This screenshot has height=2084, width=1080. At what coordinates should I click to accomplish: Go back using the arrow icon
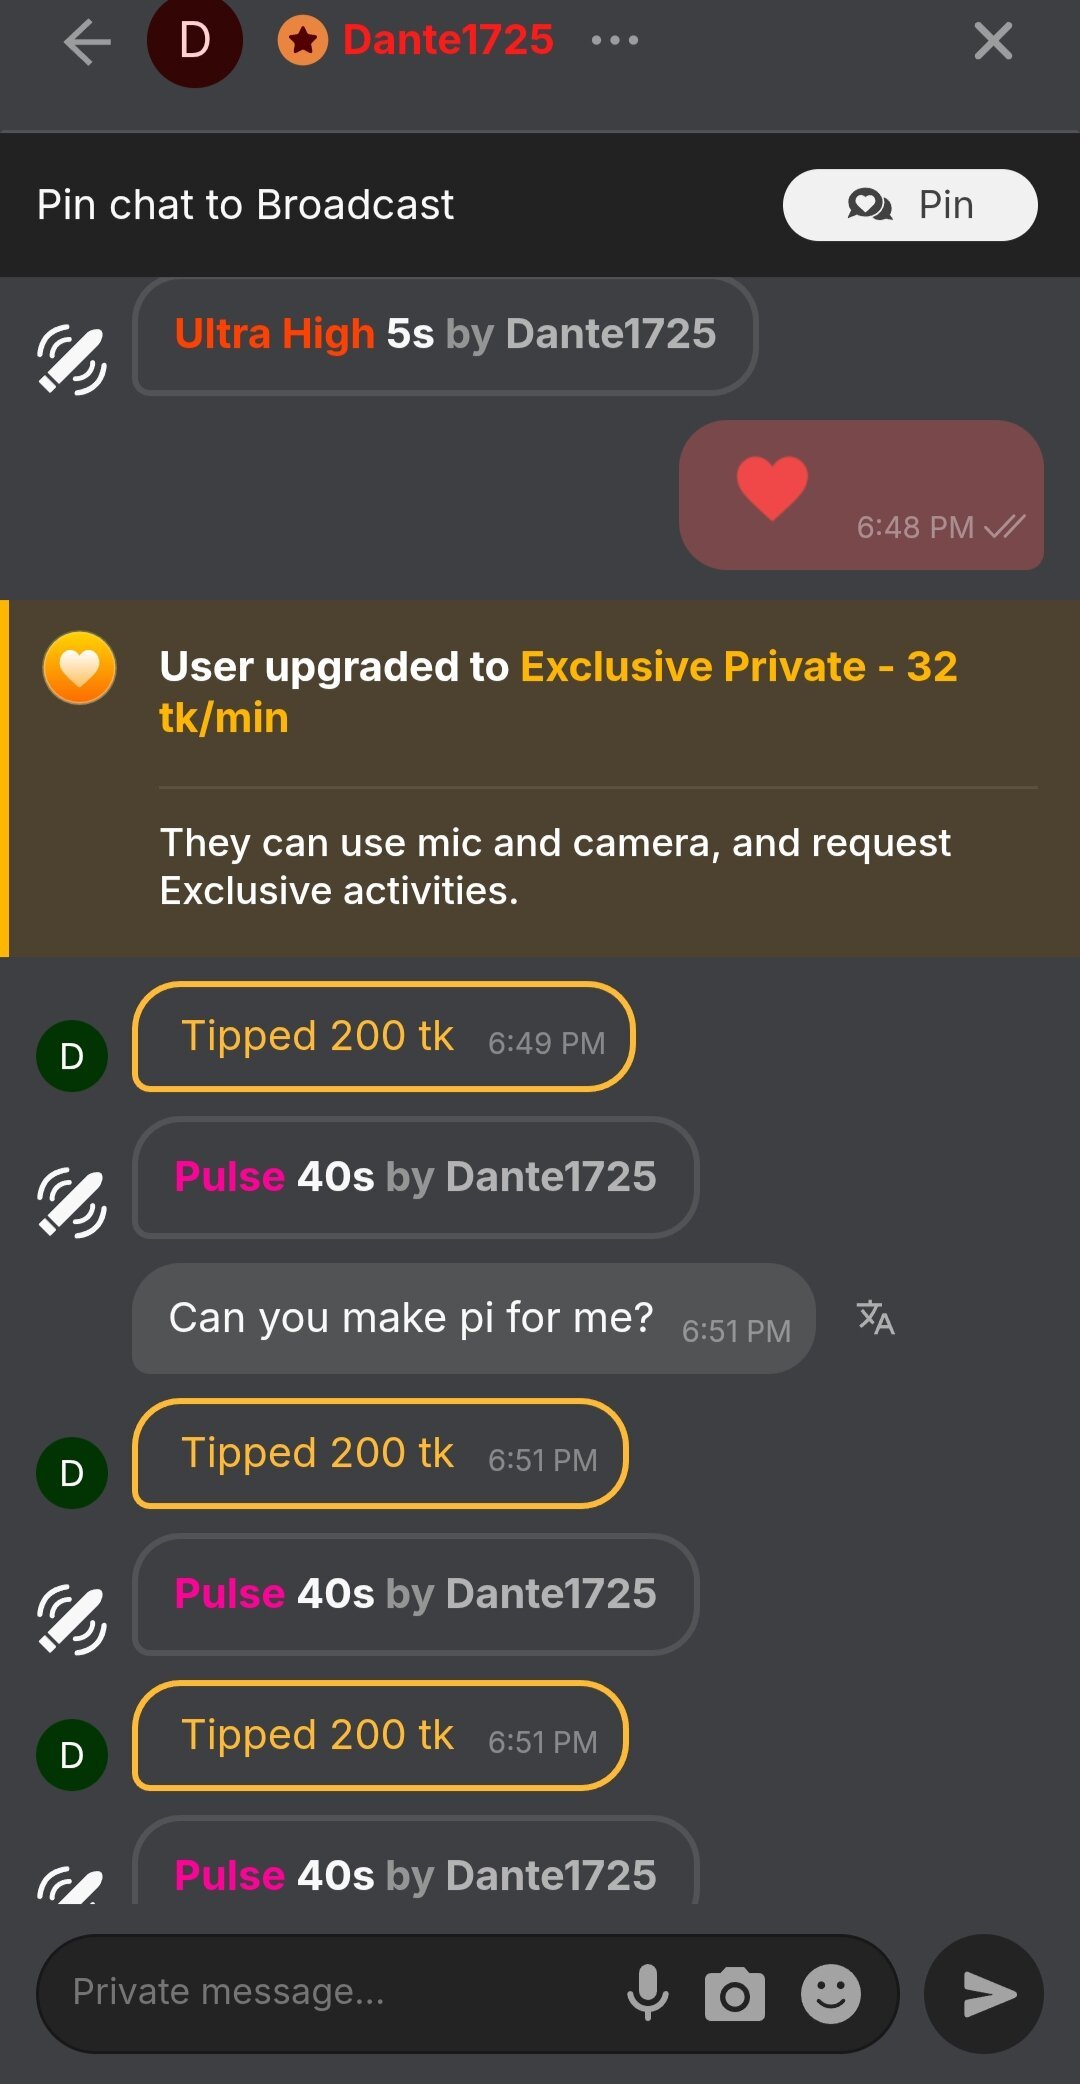click(87, 42)
